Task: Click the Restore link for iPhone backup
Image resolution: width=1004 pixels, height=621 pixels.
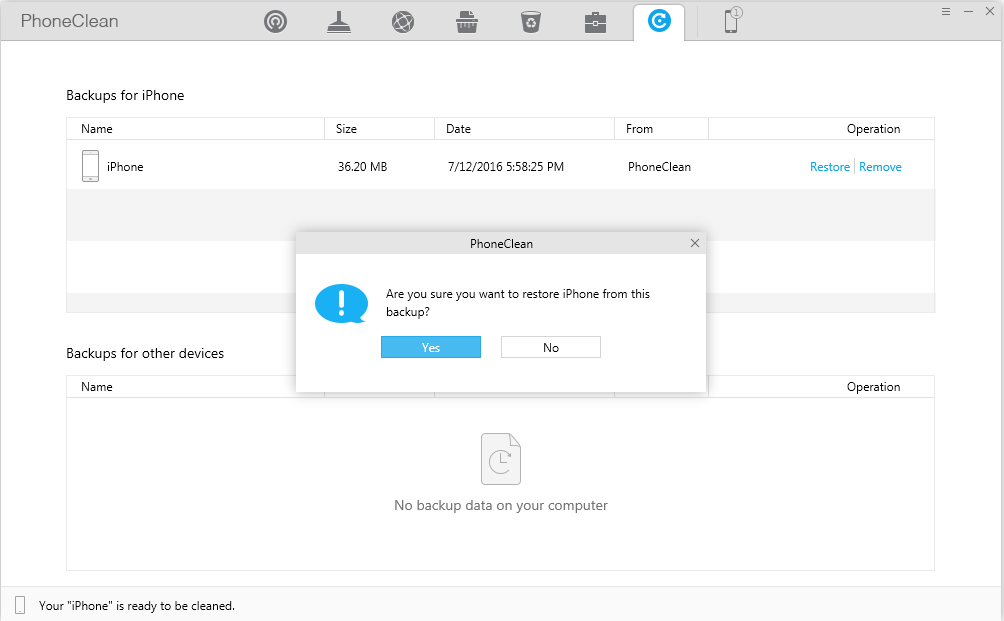Action: pyautogui.click(x=829, y=167)
